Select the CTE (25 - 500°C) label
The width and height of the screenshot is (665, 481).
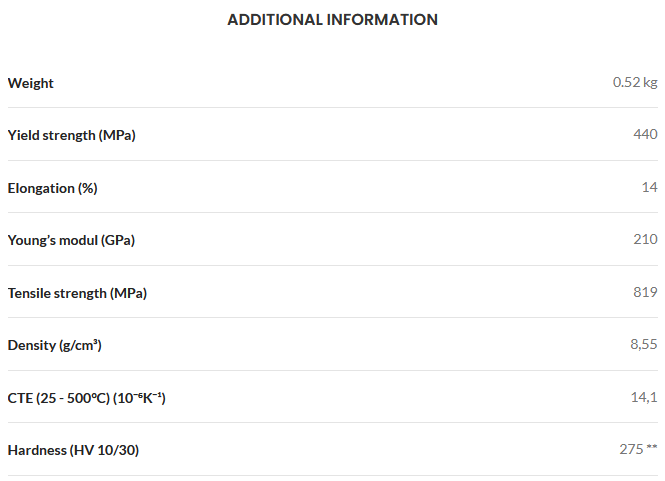[x=87, y=398]
